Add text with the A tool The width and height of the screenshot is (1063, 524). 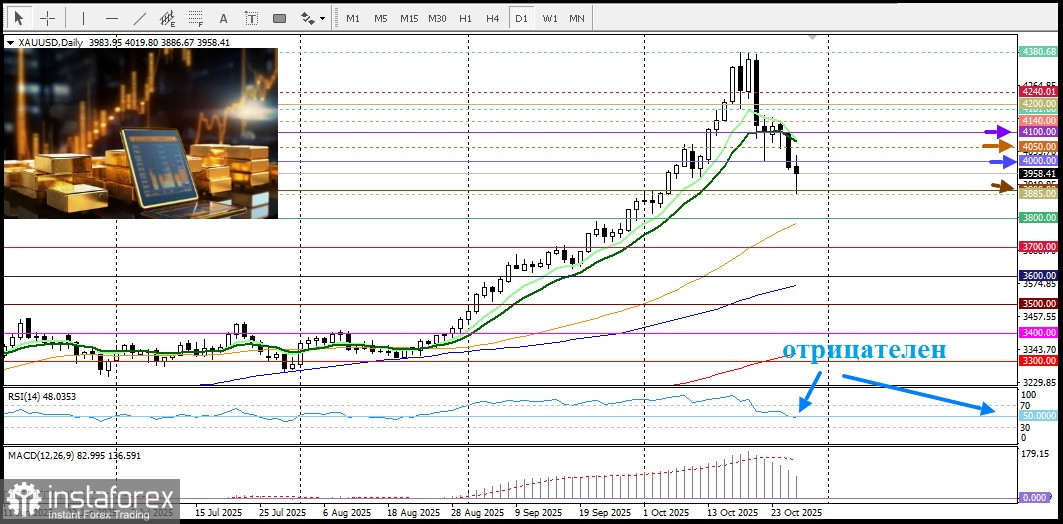coord(223,18)
